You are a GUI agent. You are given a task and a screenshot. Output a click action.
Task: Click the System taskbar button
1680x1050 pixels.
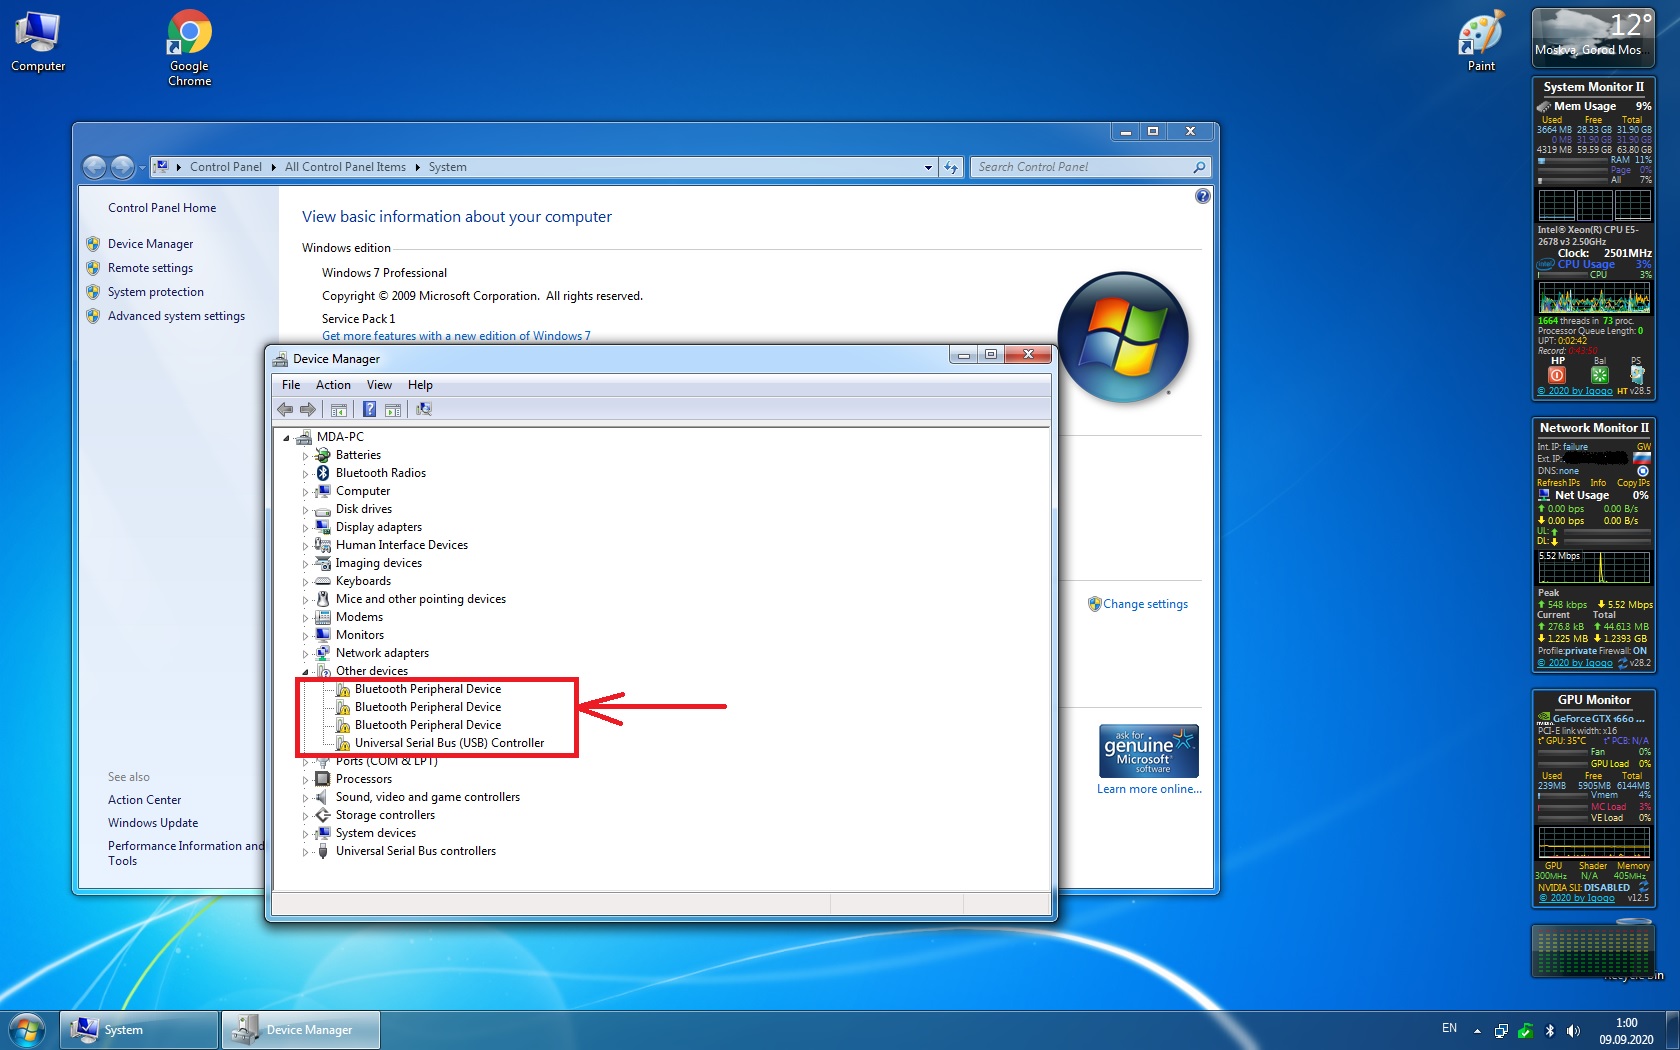click(139, 1030)
